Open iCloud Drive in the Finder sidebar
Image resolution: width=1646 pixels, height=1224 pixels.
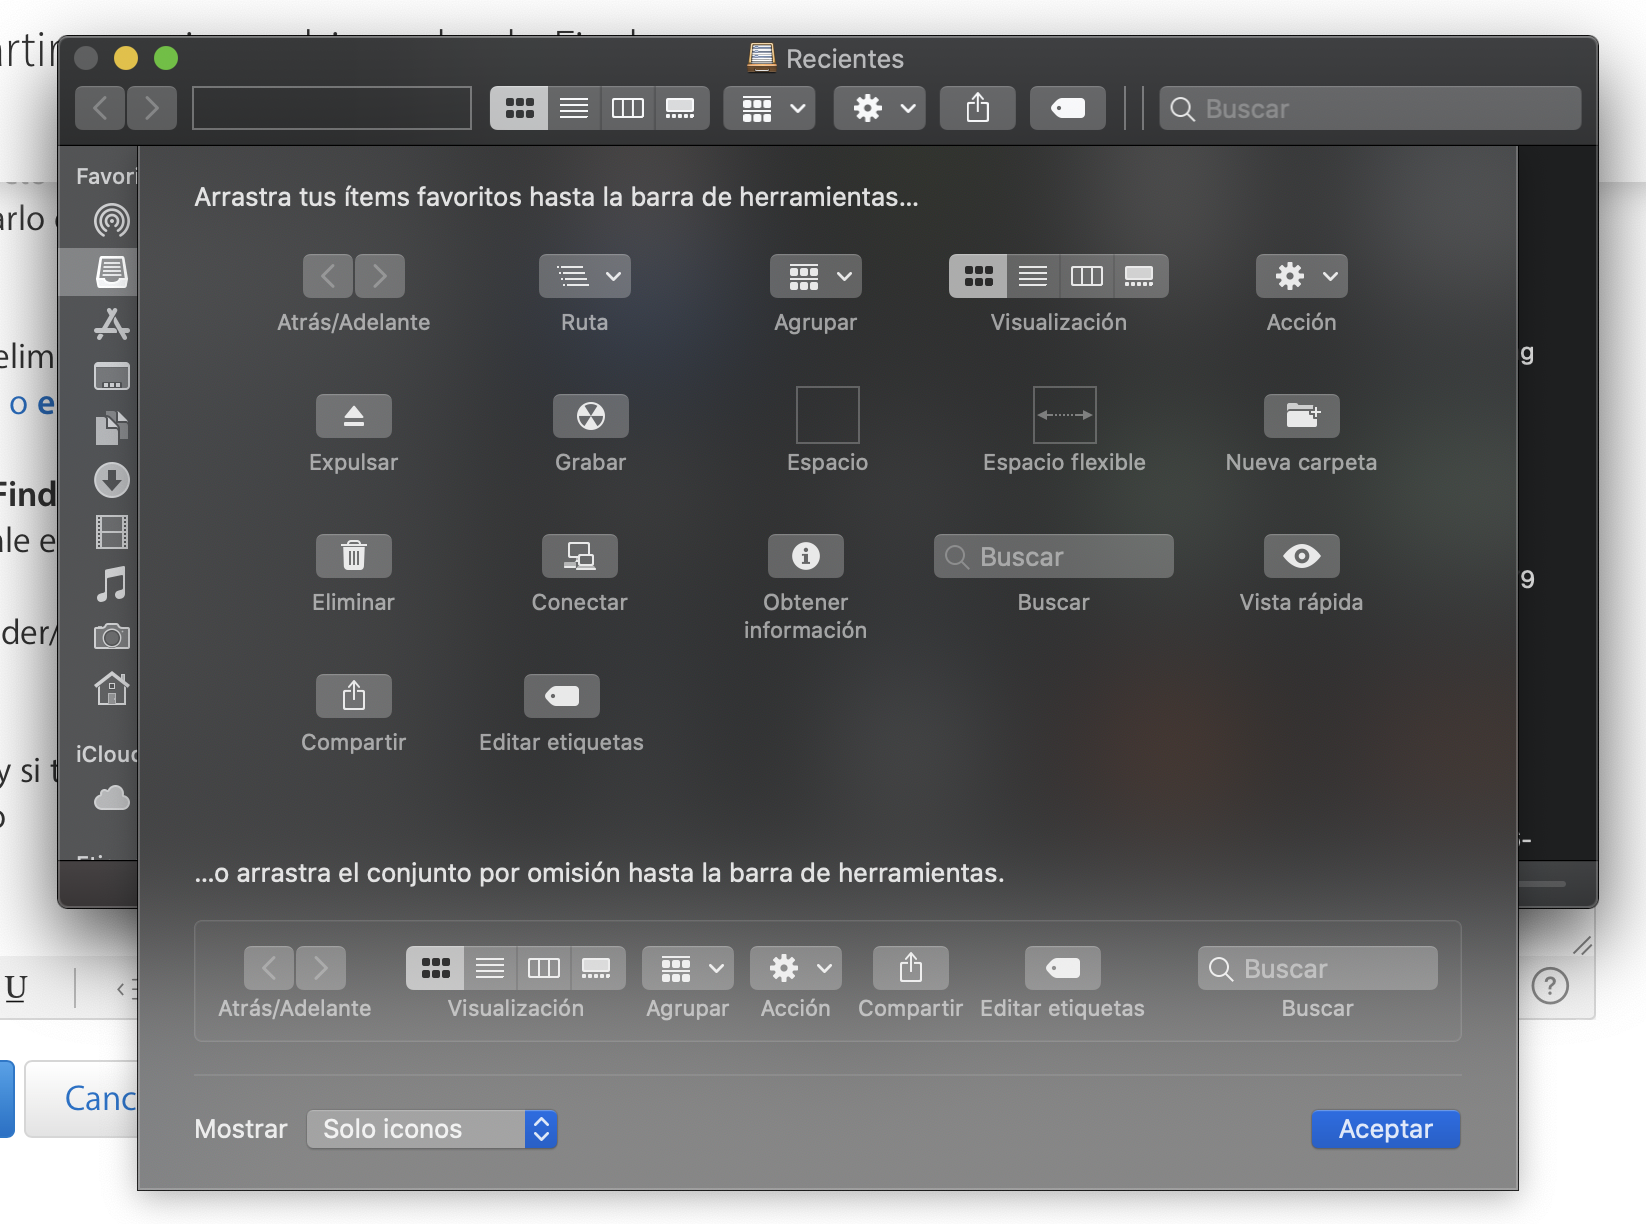click(x=111, y=798)
